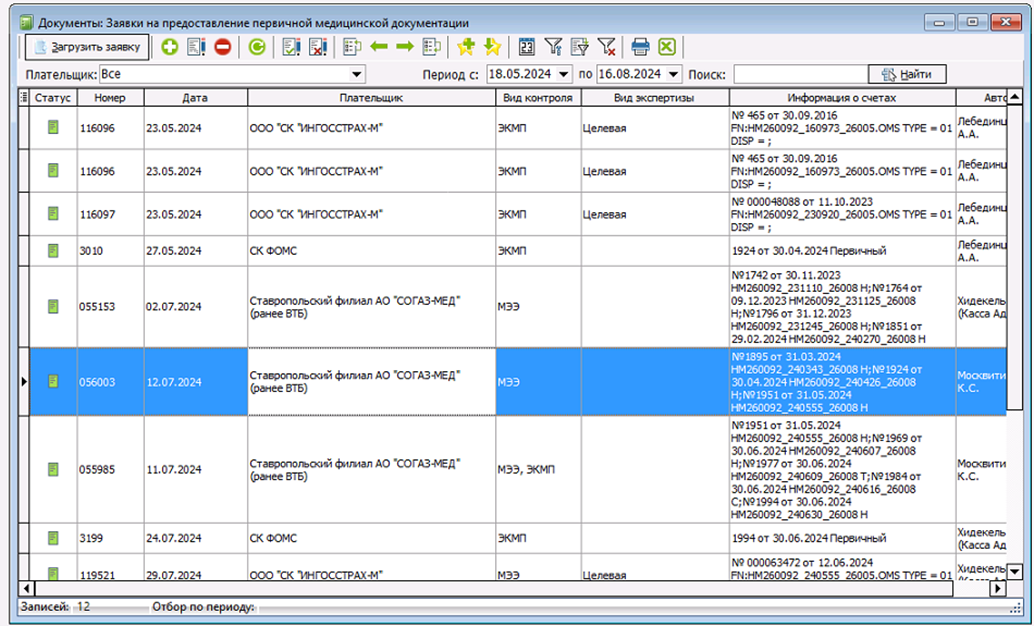Click horizontal scrollbar left arrow
The height and width of the screenshot is (626, 1034).
click(26, 588)
